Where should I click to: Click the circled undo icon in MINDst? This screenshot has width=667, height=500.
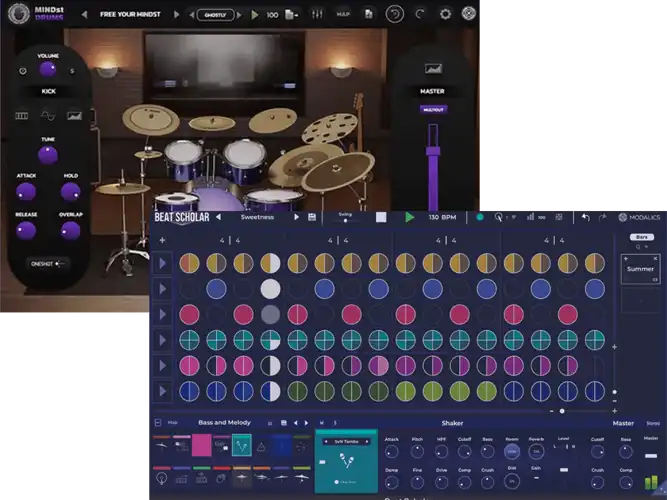point(394,14)
